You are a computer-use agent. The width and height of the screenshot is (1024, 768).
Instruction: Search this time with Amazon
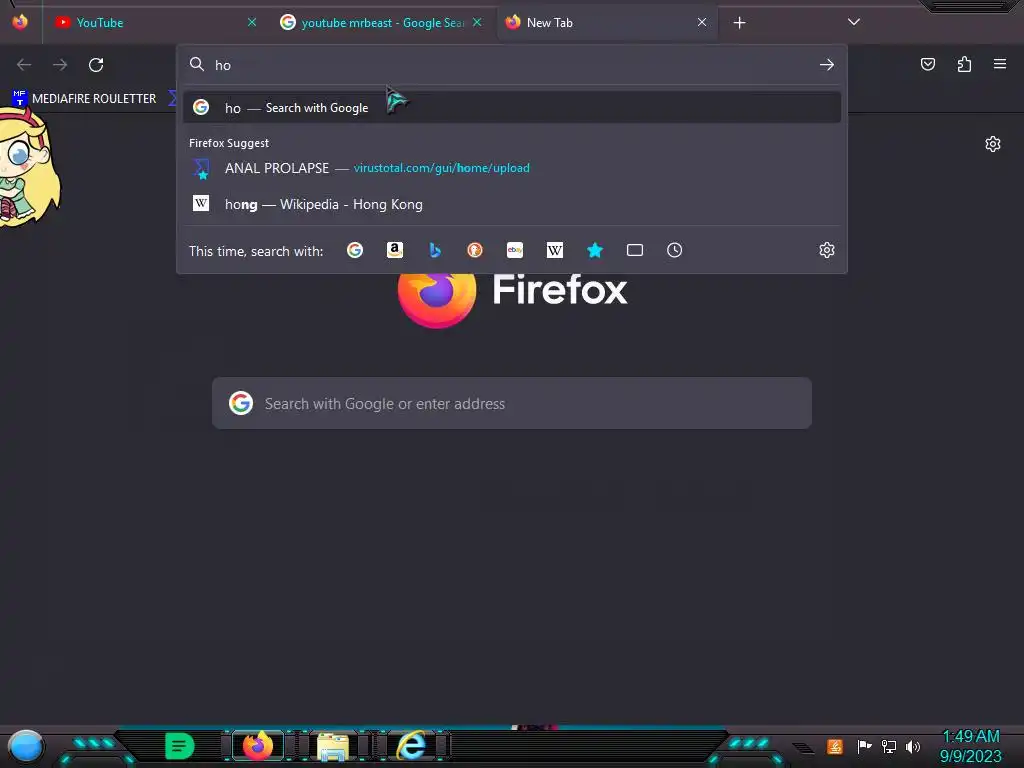(x=394, y=250)
